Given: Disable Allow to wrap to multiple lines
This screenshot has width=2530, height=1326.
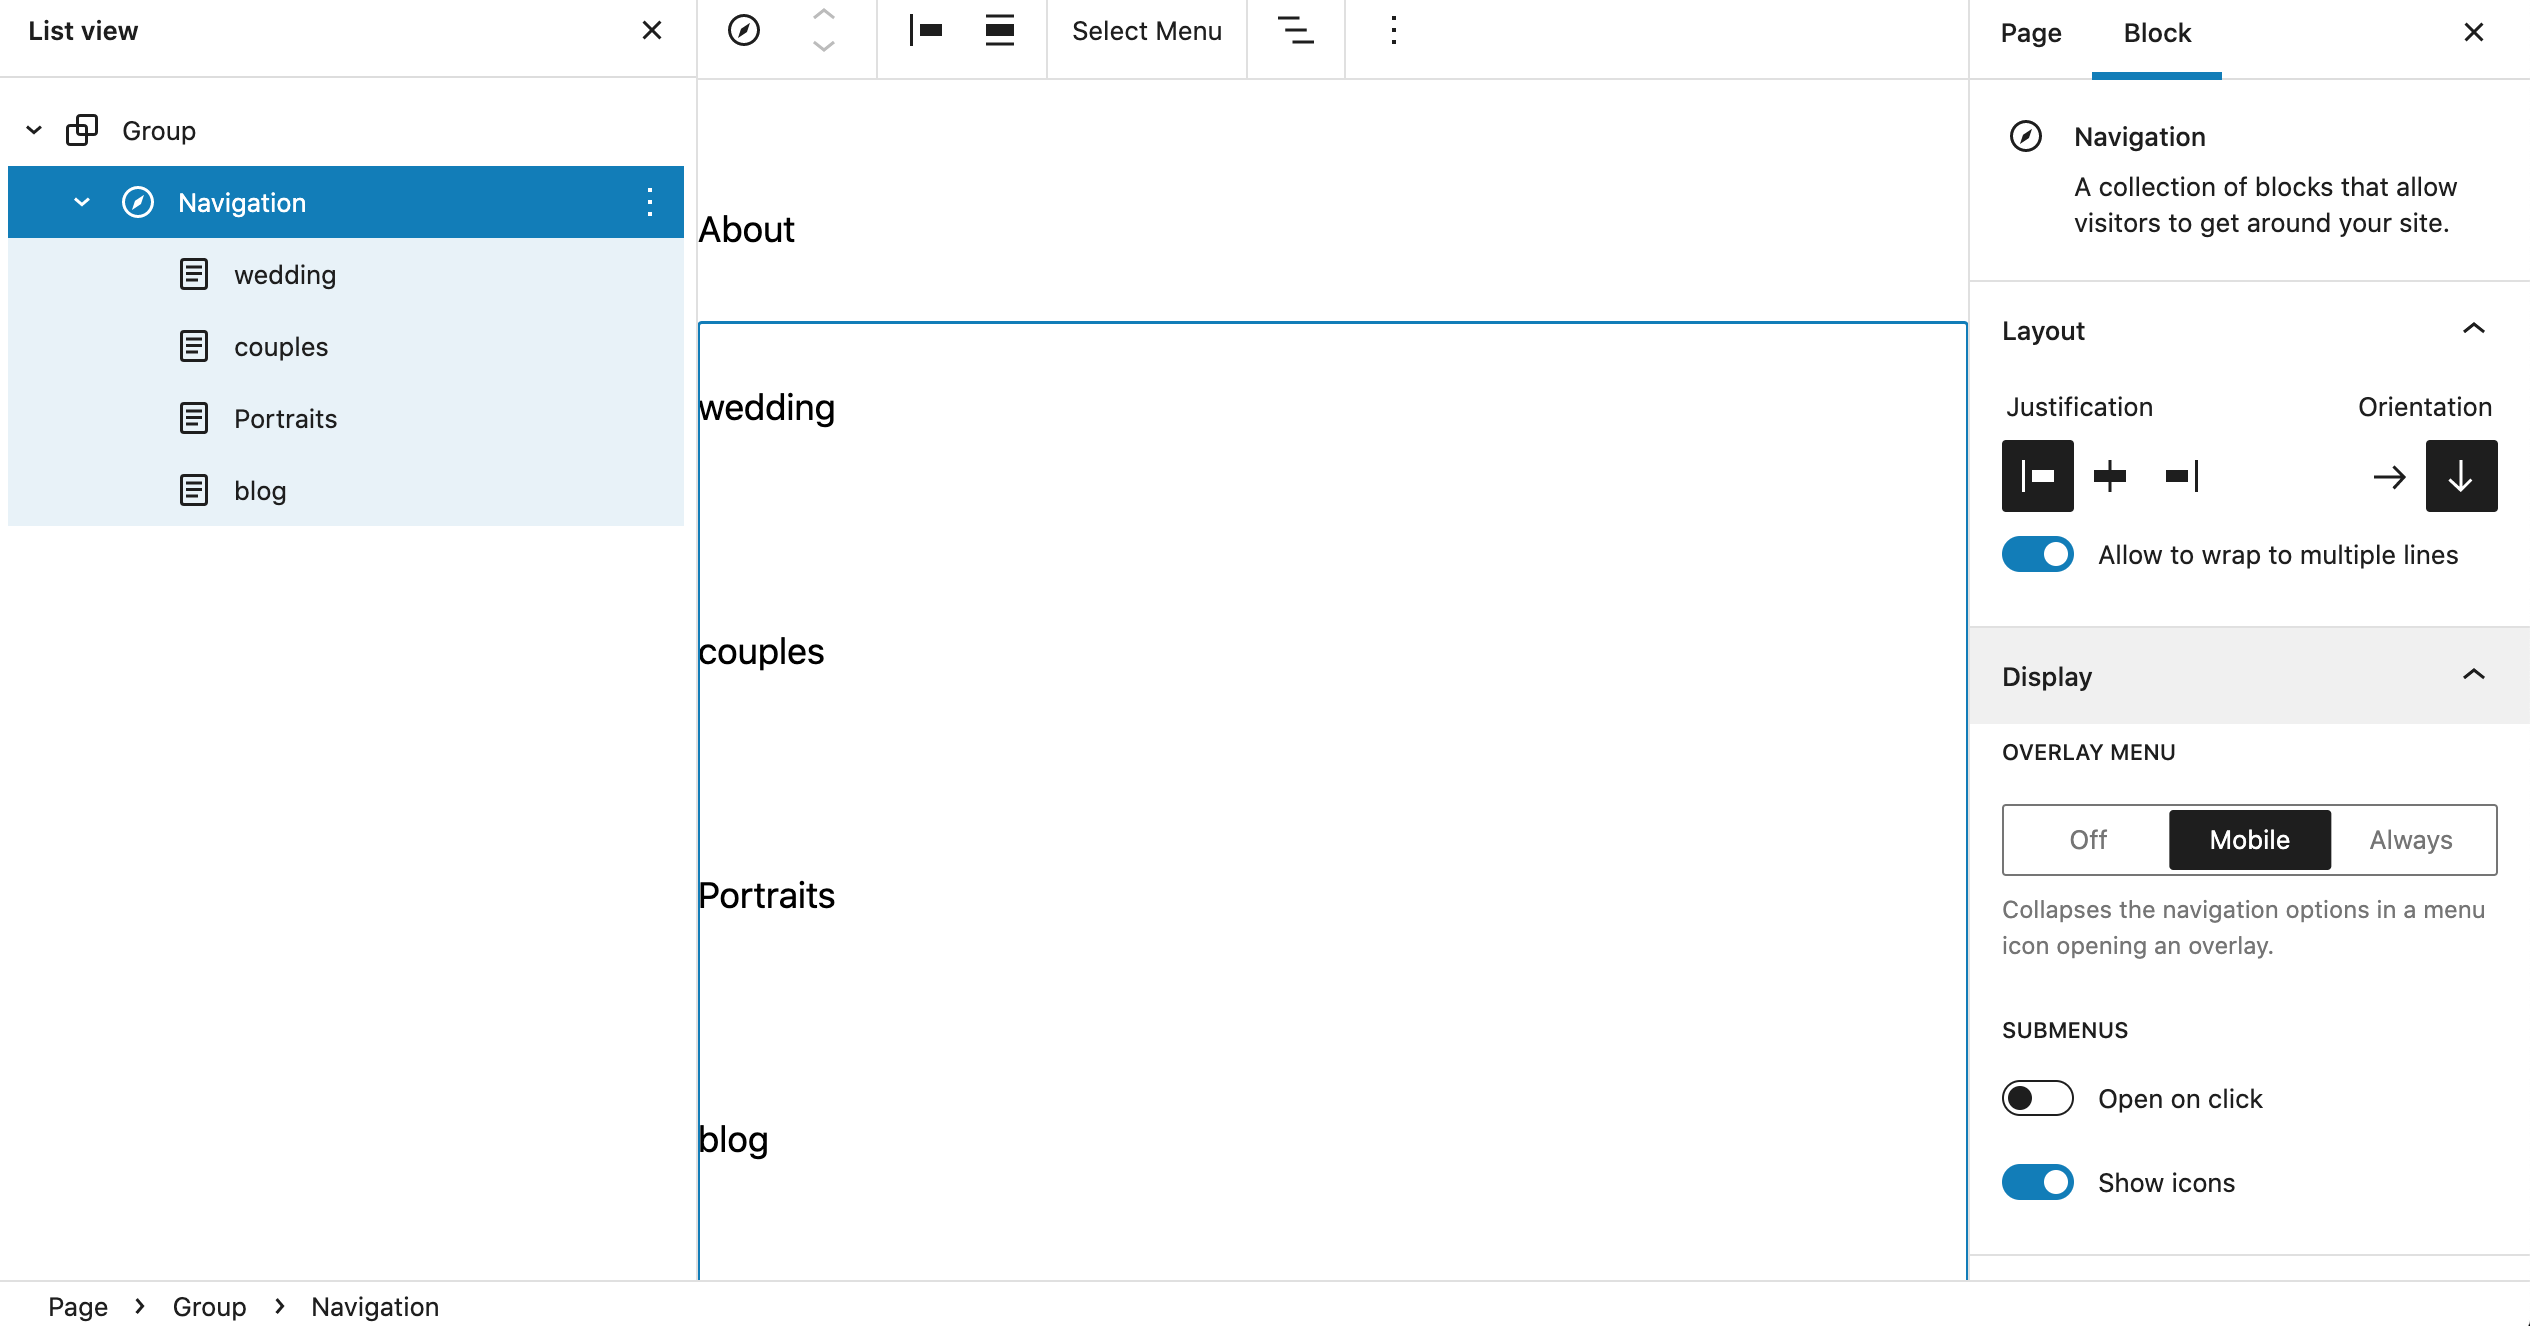Looking at the screenshot, I should [x=2037, y=554].
